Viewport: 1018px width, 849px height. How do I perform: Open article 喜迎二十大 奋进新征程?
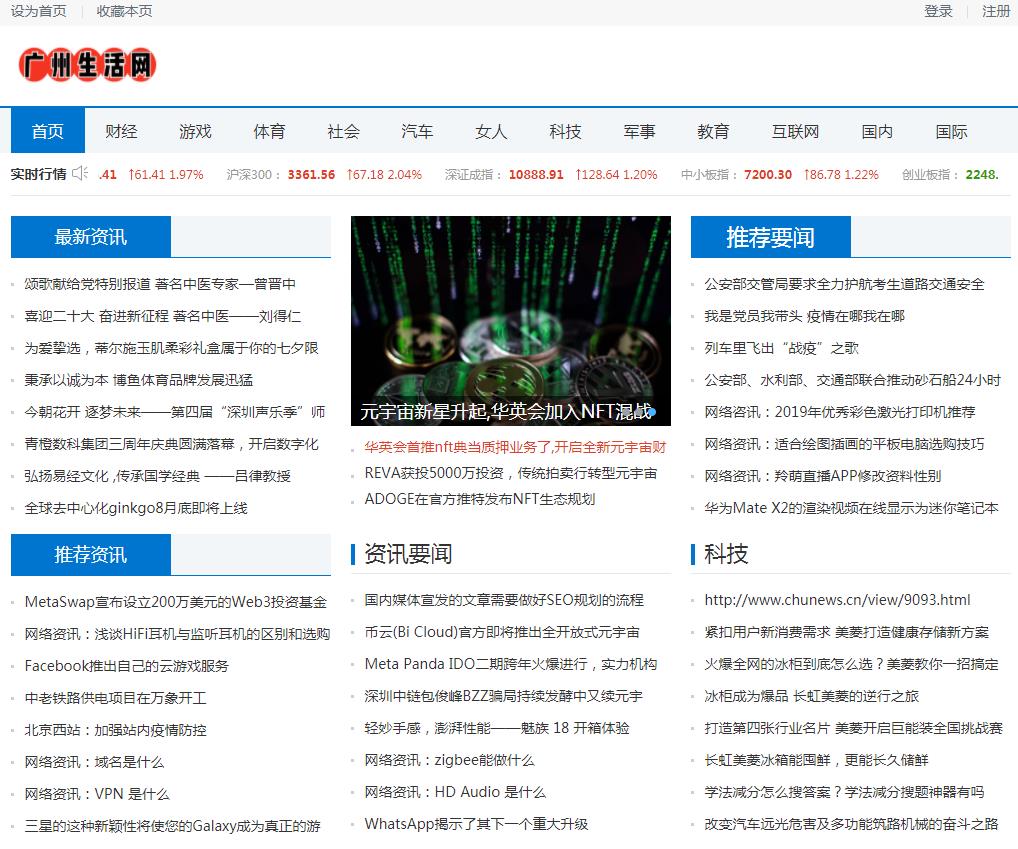162,316
